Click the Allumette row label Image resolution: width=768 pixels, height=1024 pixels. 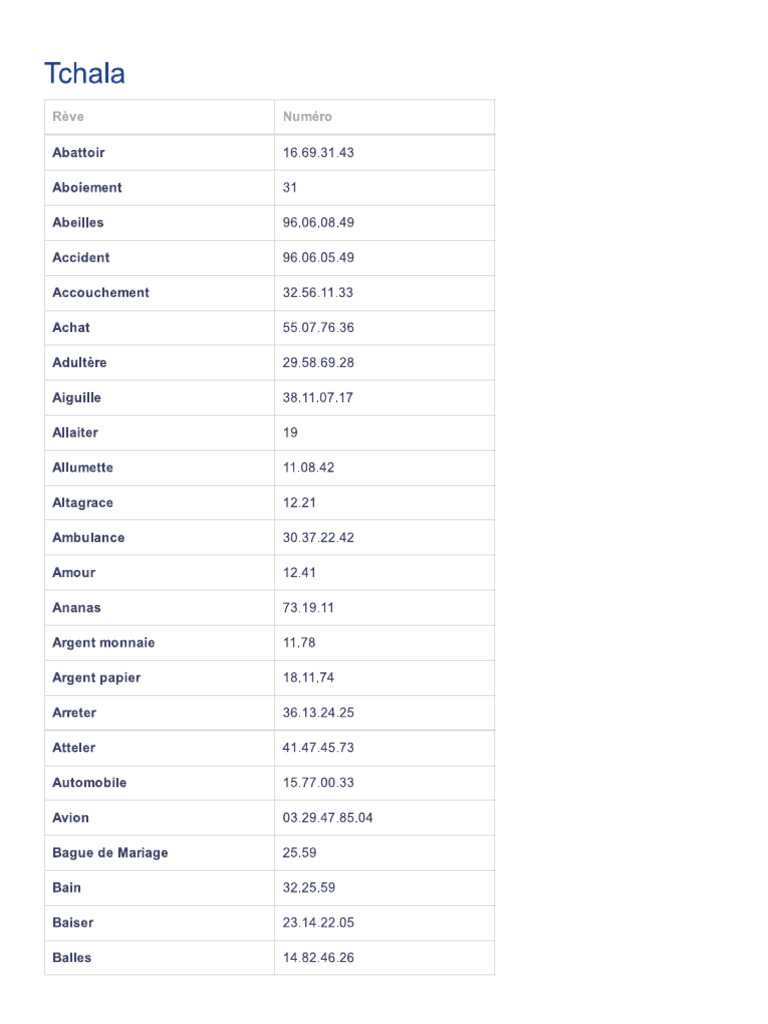pyautogui.click(x=83, y=468)
